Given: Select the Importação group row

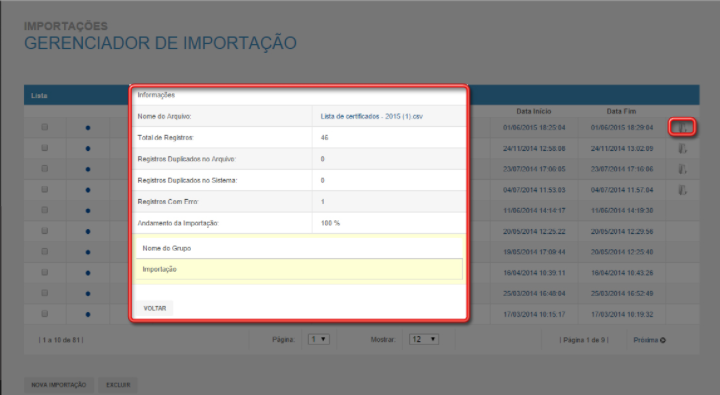Looking at the screenshot, I should 299,269.
